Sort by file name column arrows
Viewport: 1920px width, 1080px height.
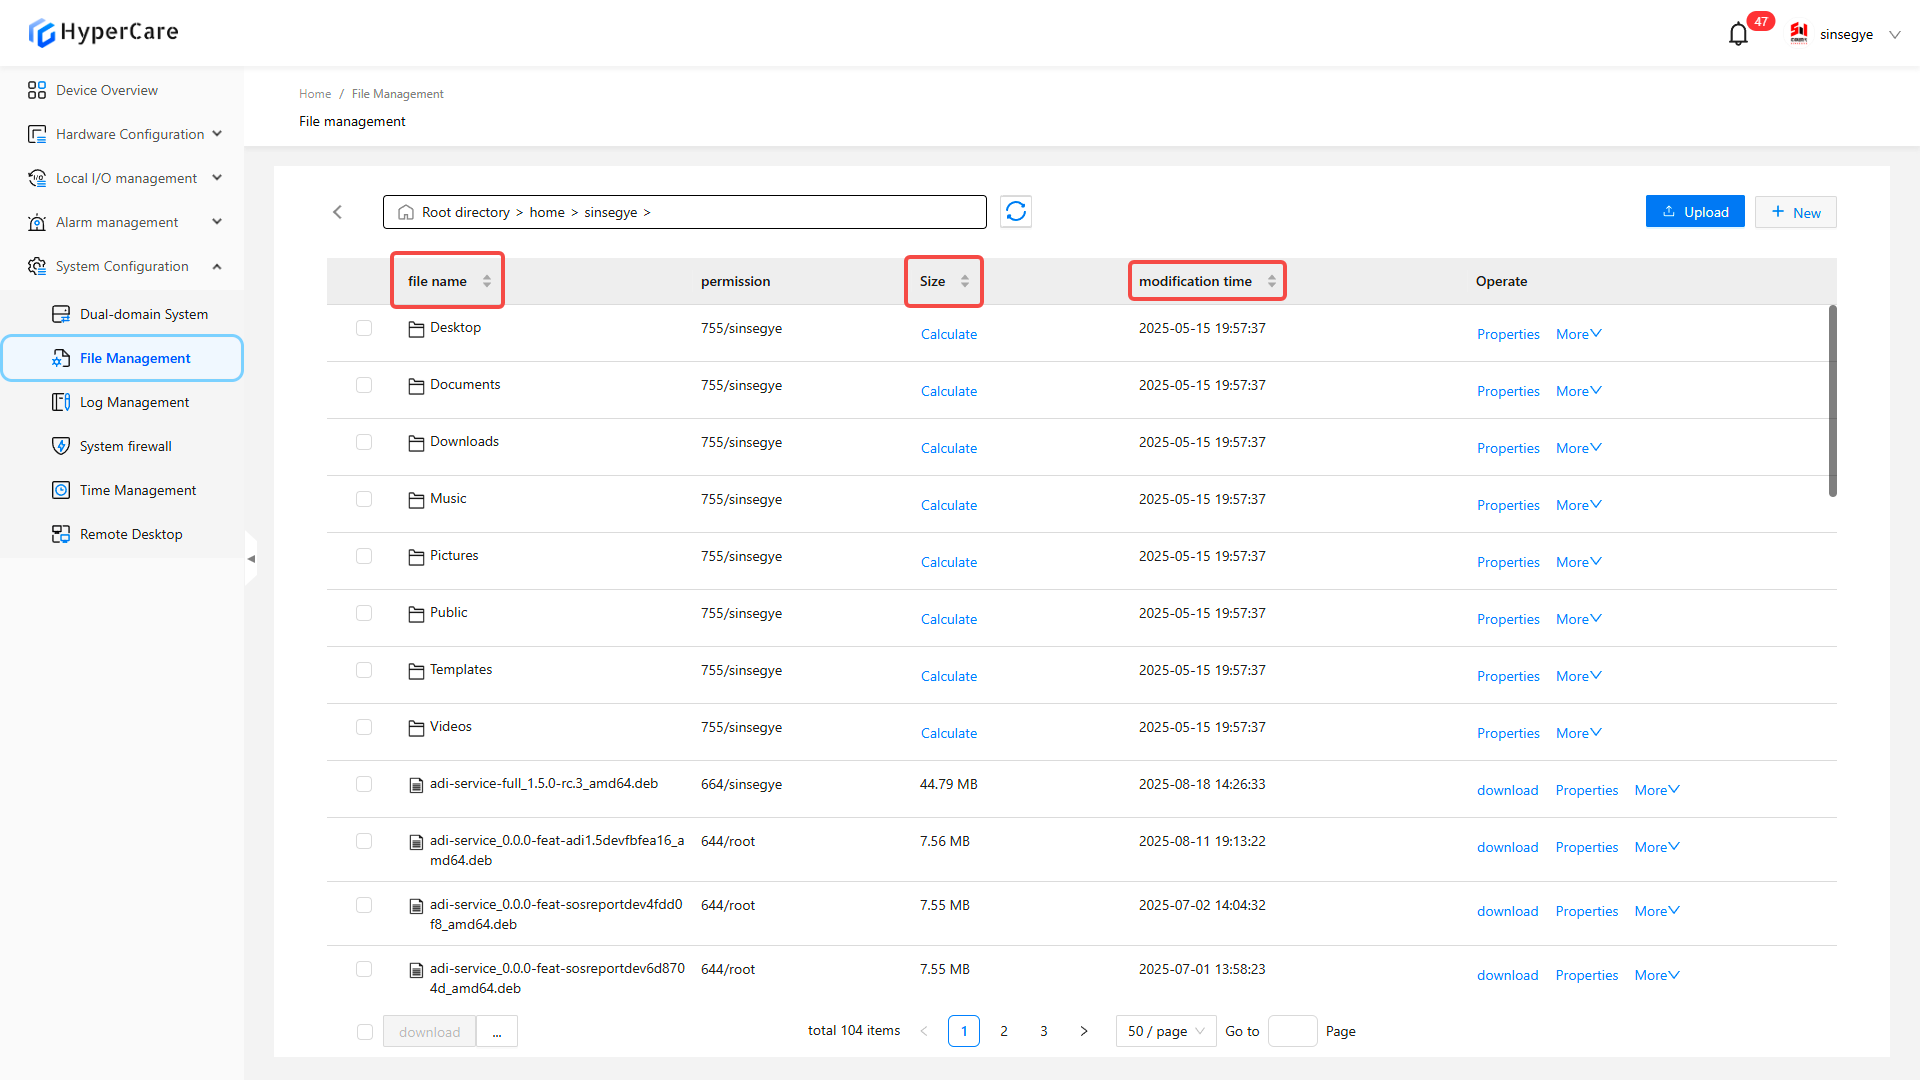tap(487, 281)
